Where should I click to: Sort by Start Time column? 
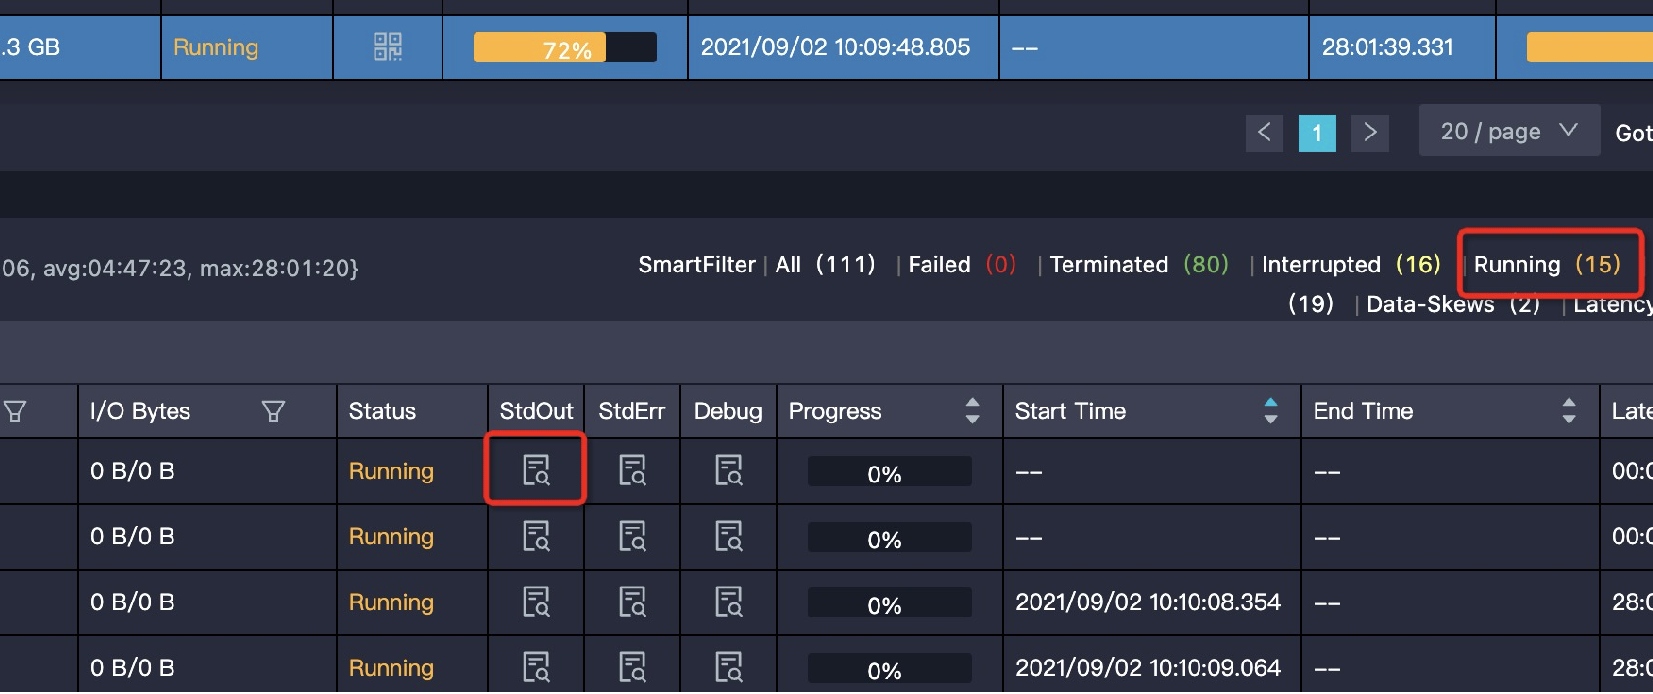pyautogui.click(x=1271, y=411)
